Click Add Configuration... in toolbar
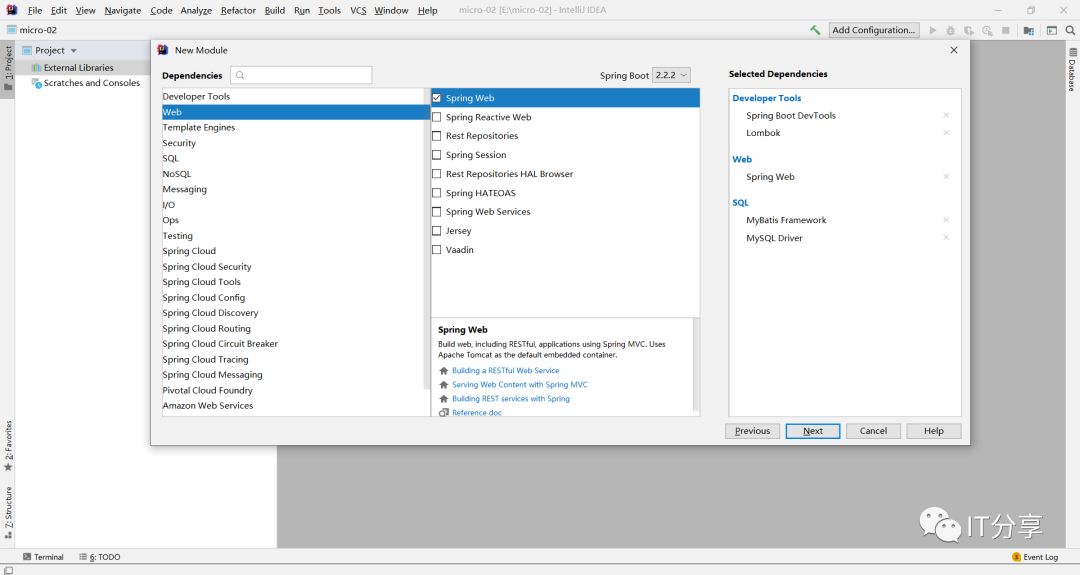The width and height of the screenshot is (1080, 575). pos(873,30)
